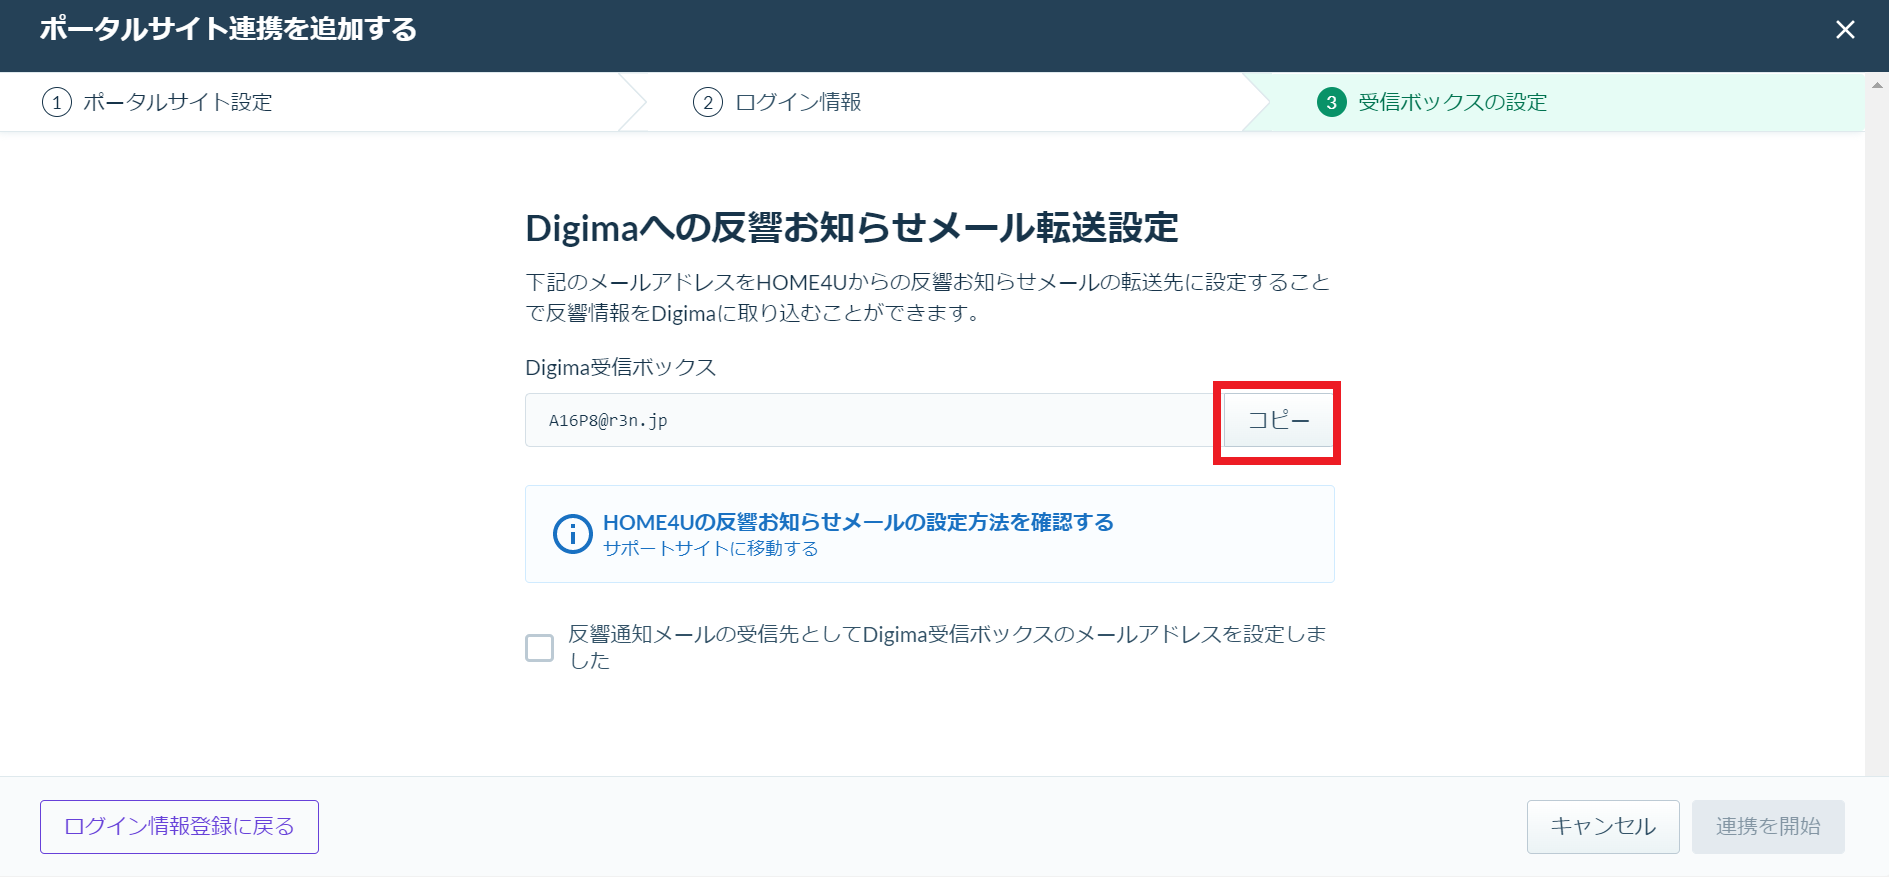1889x877 pixels.
Task: Check the 反響通知メール confirmation checkbox
Action: (539, 648)
